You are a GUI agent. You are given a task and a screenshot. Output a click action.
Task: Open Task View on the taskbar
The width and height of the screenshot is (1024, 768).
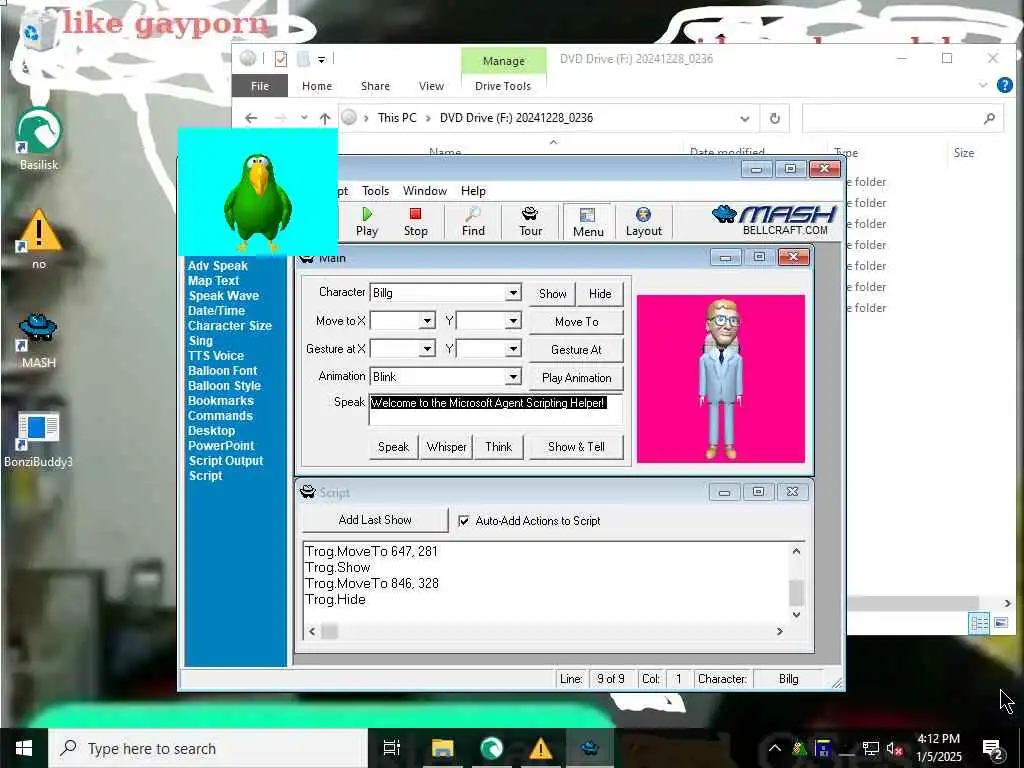pos(391,748)
